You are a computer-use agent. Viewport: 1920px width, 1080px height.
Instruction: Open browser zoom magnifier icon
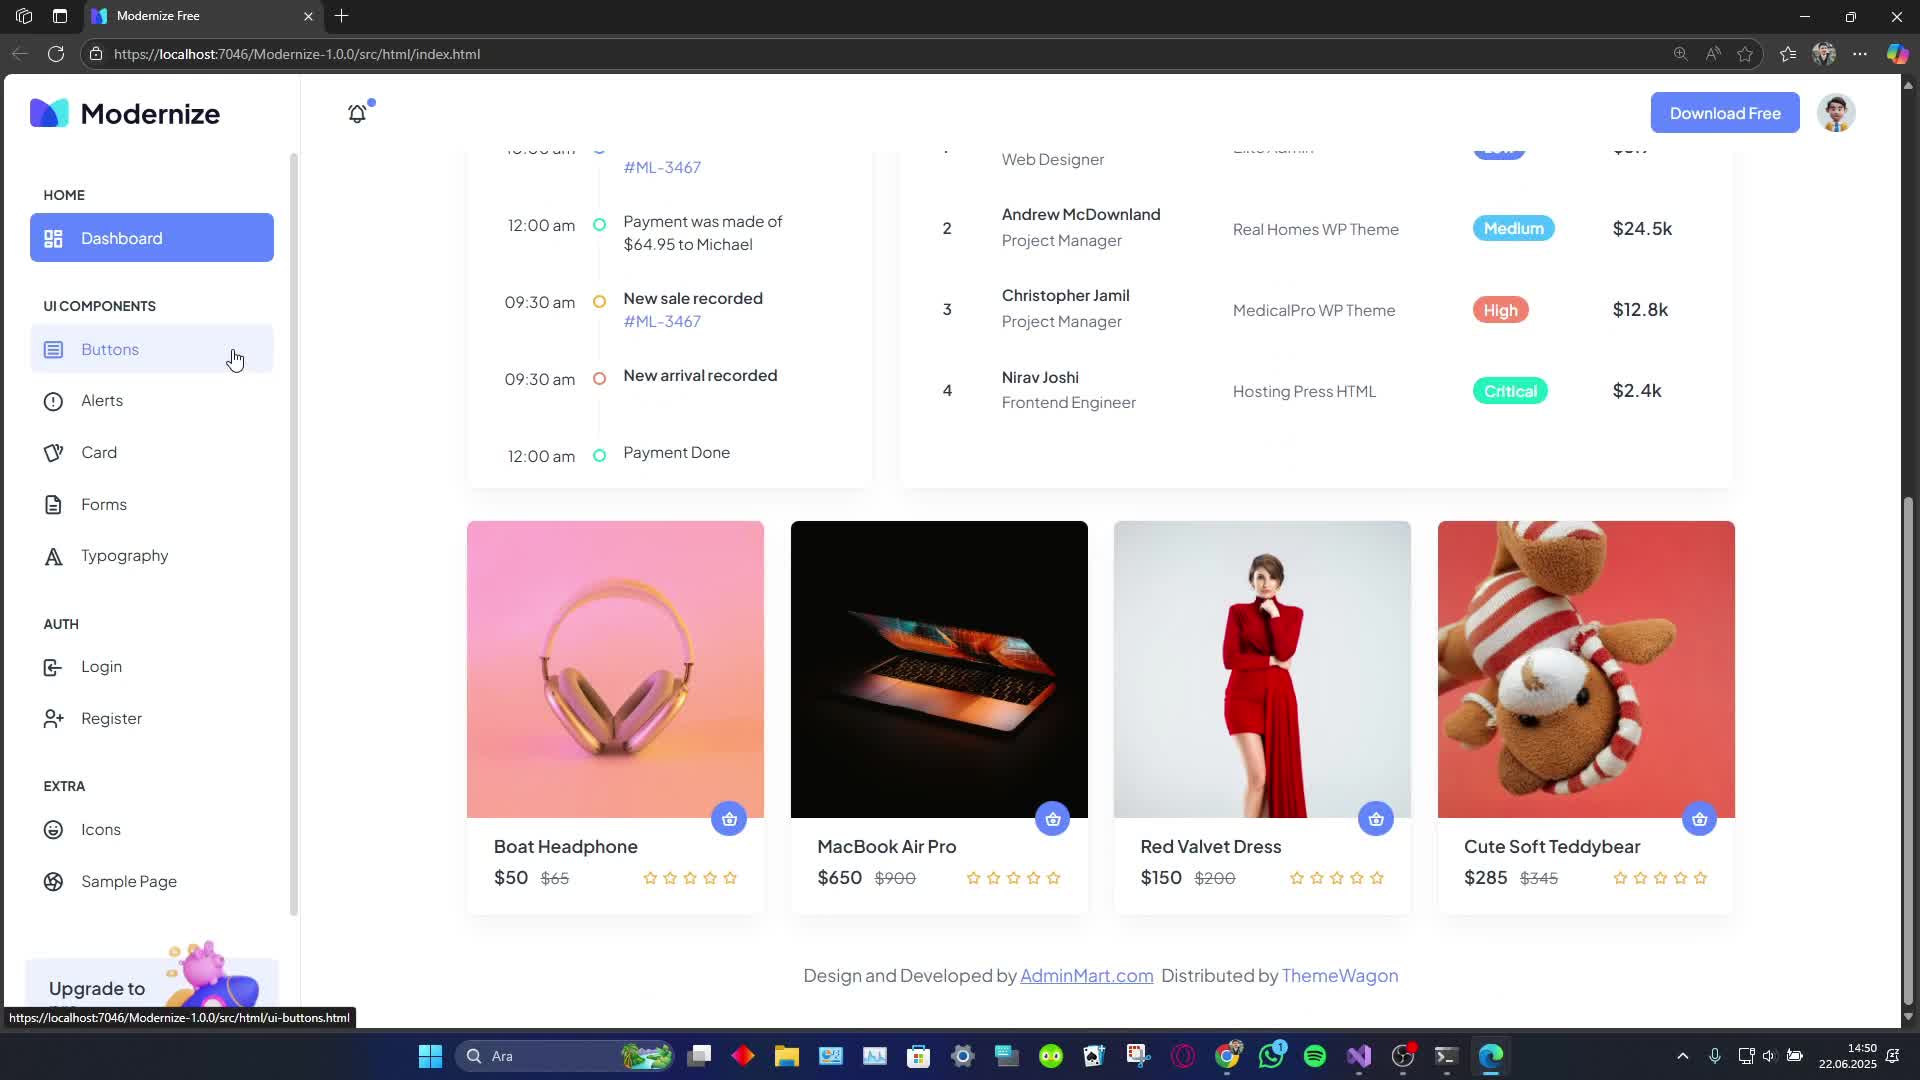point(1680,54)
